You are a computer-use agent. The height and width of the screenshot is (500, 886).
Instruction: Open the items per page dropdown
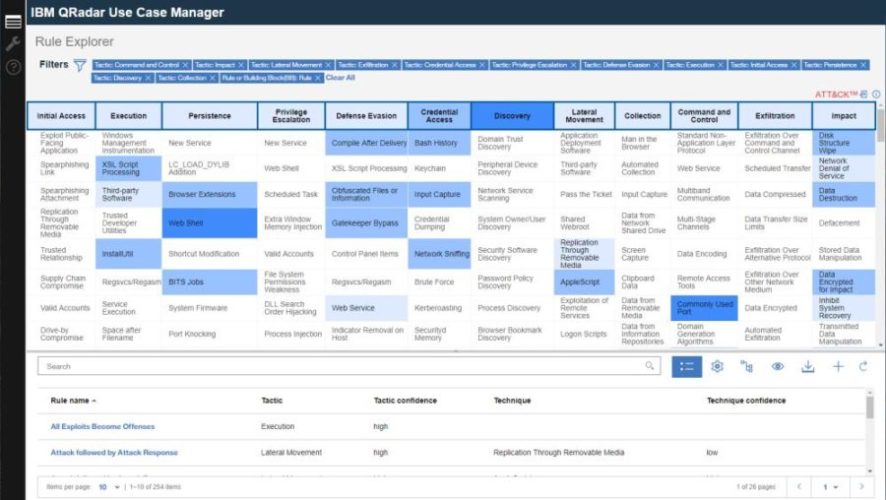[x=109, y=487]
